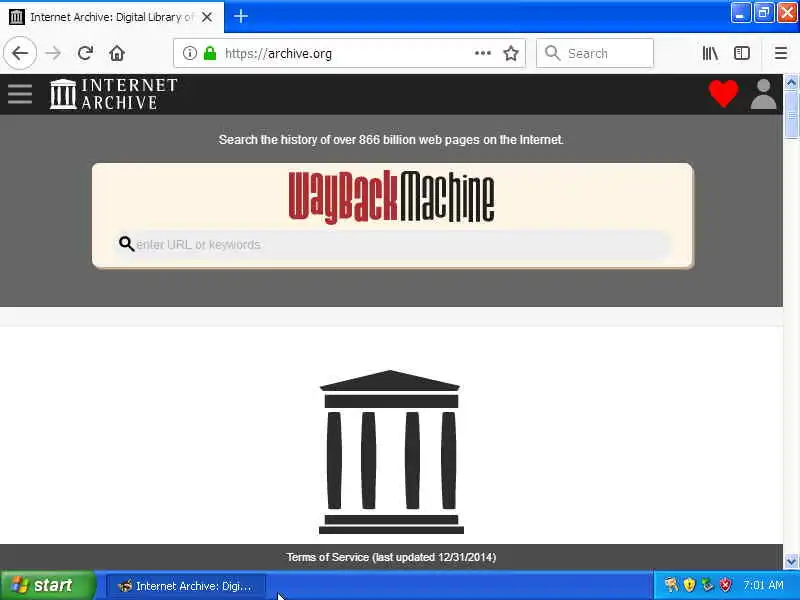Viewport: 800px width, 600px height.
Task: Click the vertical scrollbar thumb
Action: [x=791, y=114]
